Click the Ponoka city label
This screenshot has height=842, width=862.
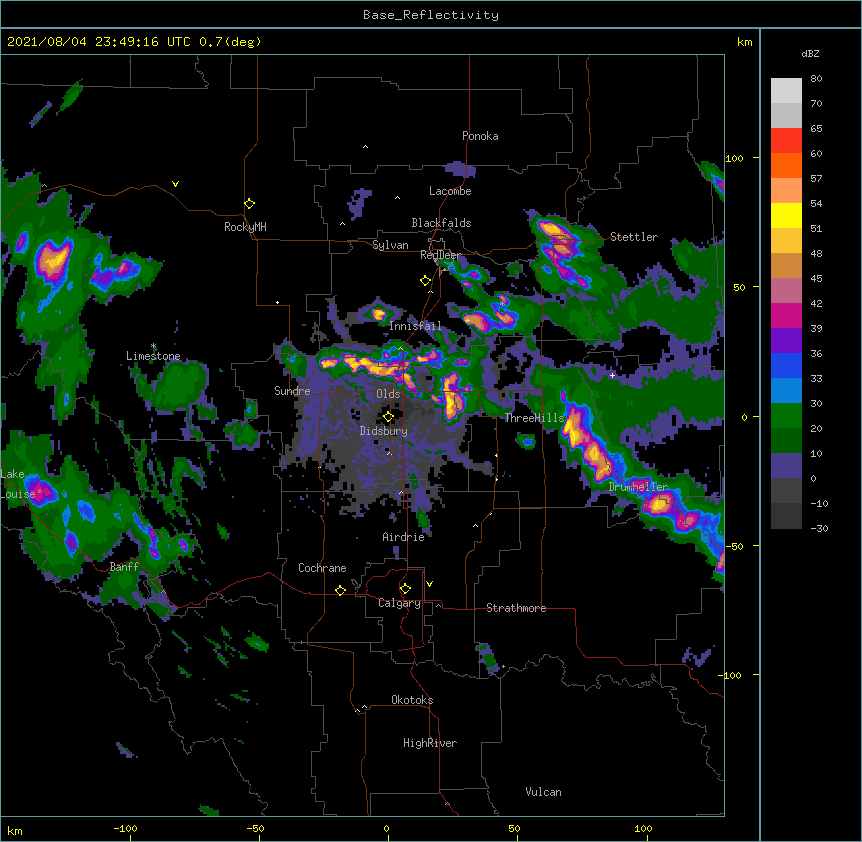[480, 136]
